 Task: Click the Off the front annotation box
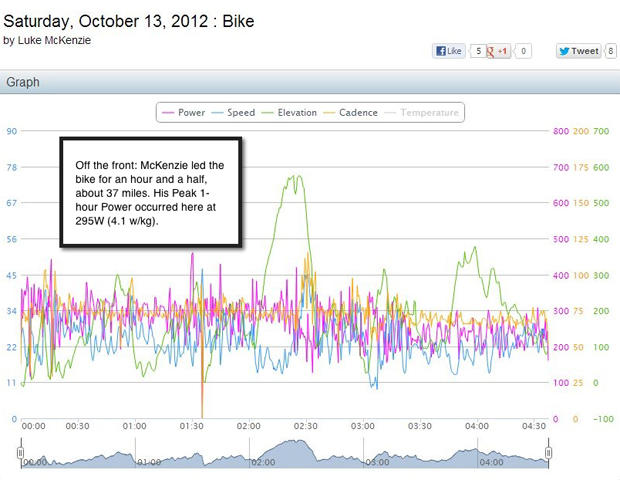pos(151,189)
